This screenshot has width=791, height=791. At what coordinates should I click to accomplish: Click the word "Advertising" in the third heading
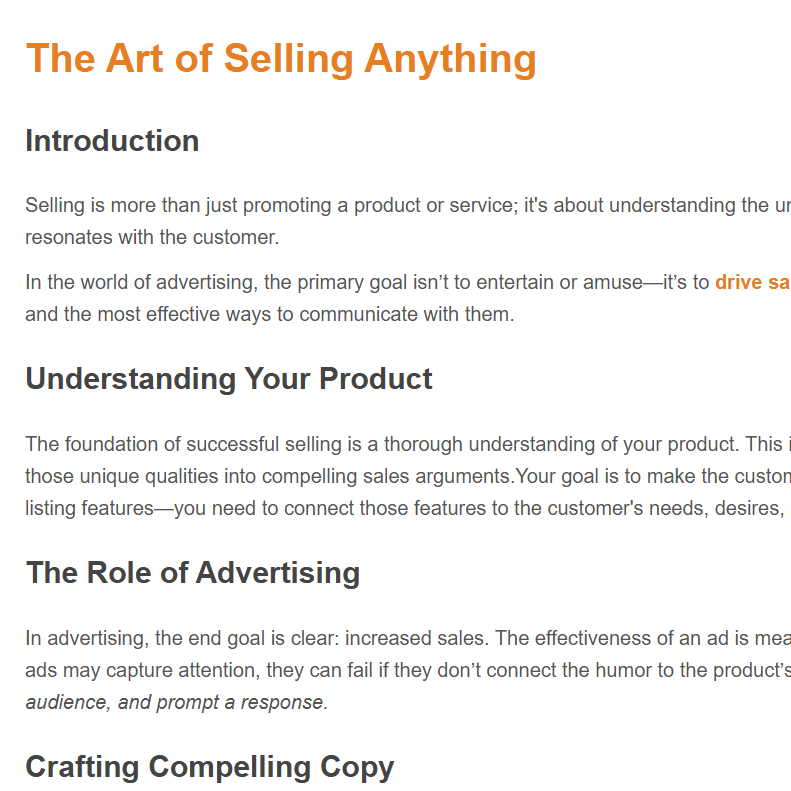pyautogui.click(x=278, y=573)
